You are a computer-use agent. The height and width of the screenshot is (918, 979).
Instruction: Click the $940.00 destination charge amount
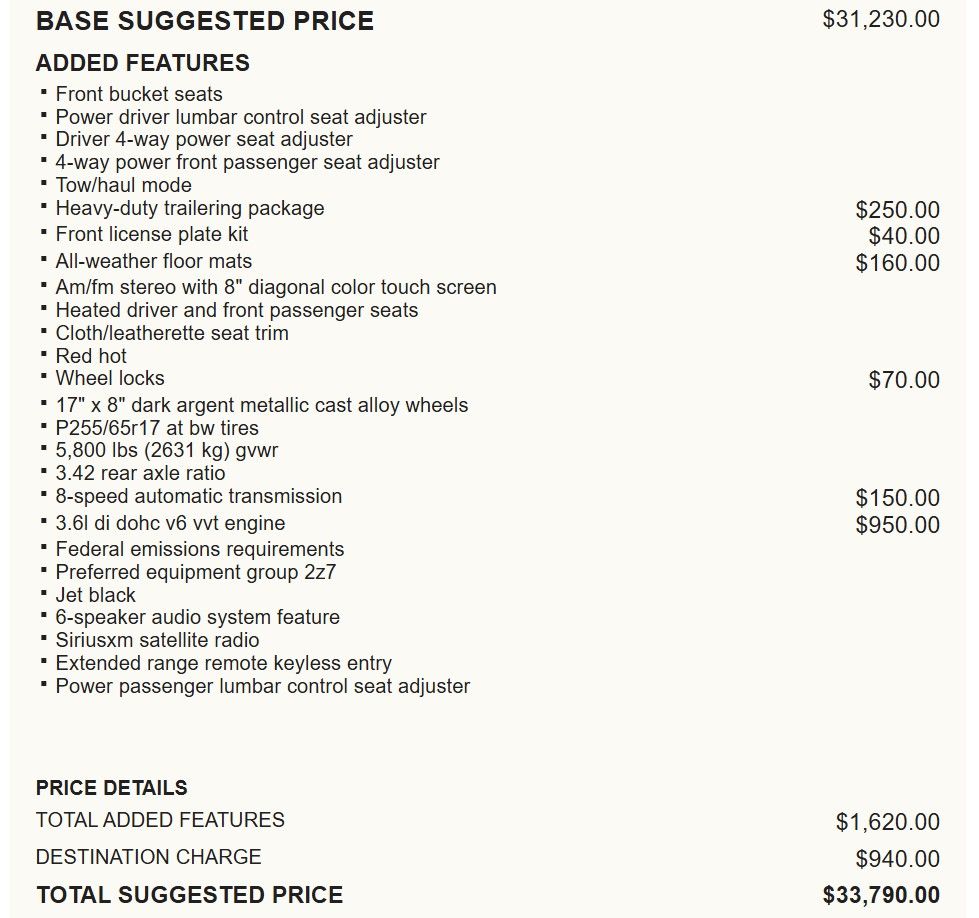tap(897, 859)
